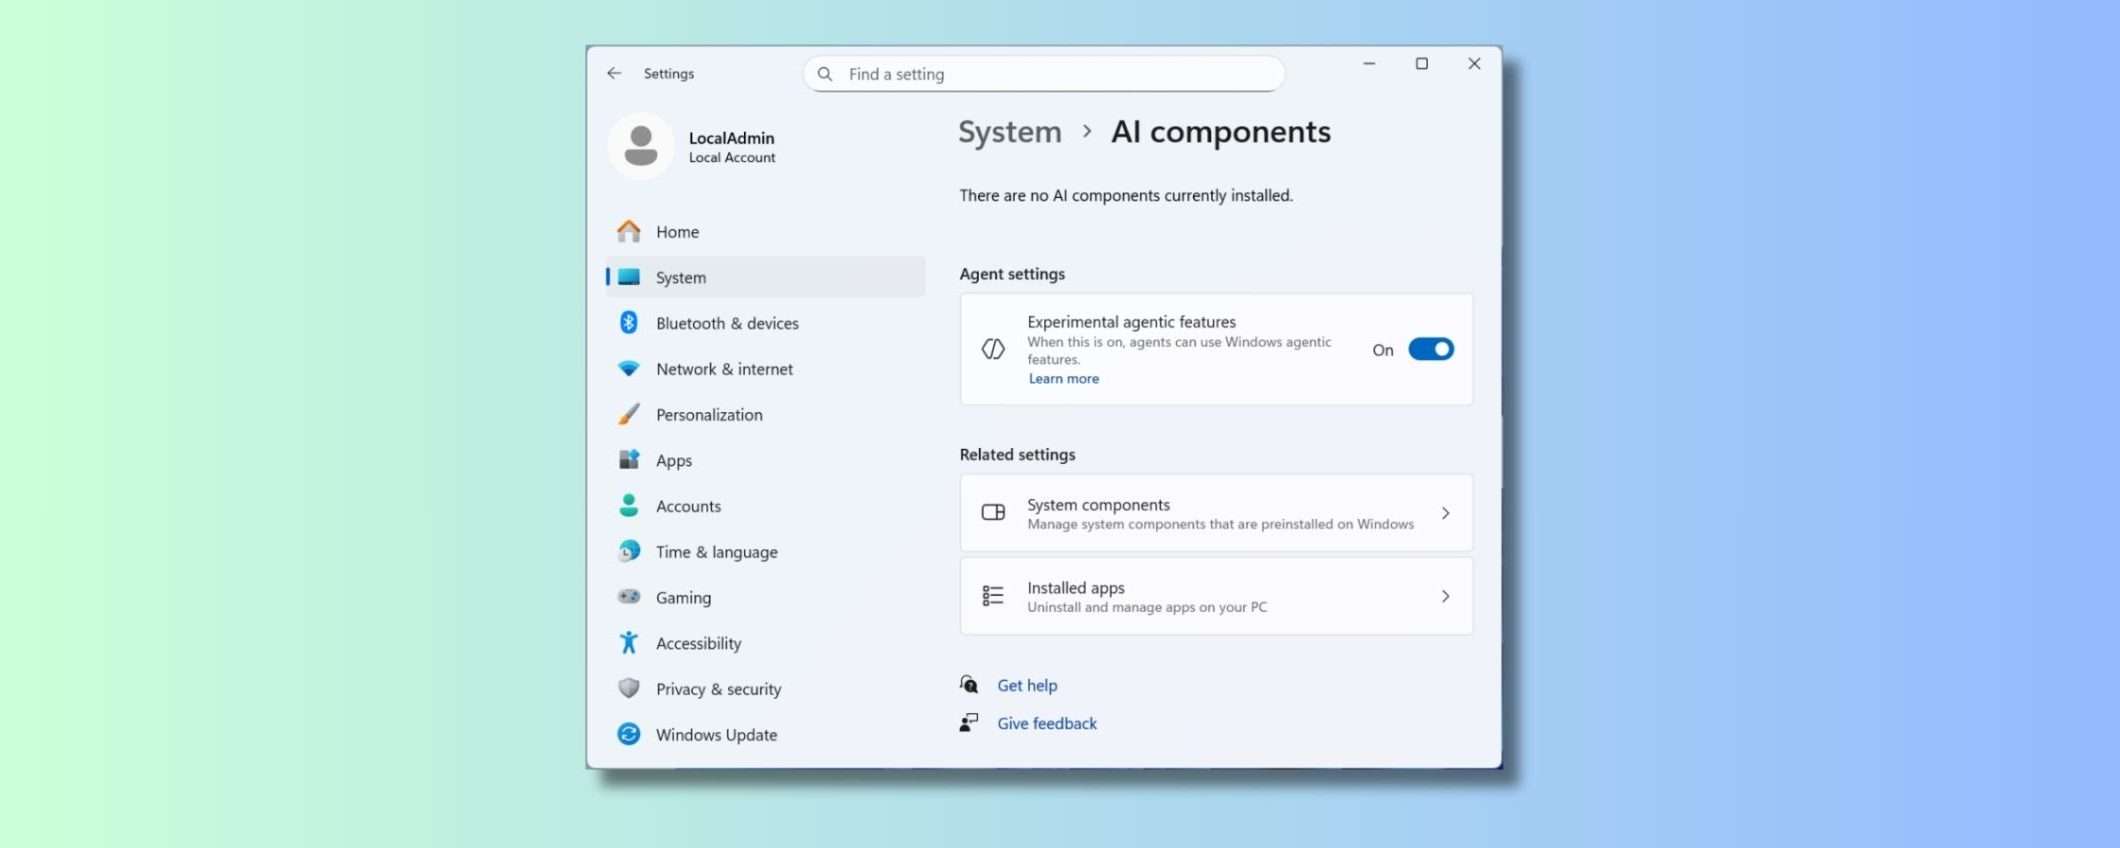Viewport: 2120px width, 848px height.
Task: Select Accounts in the sidebar
Action: point(688,507)
